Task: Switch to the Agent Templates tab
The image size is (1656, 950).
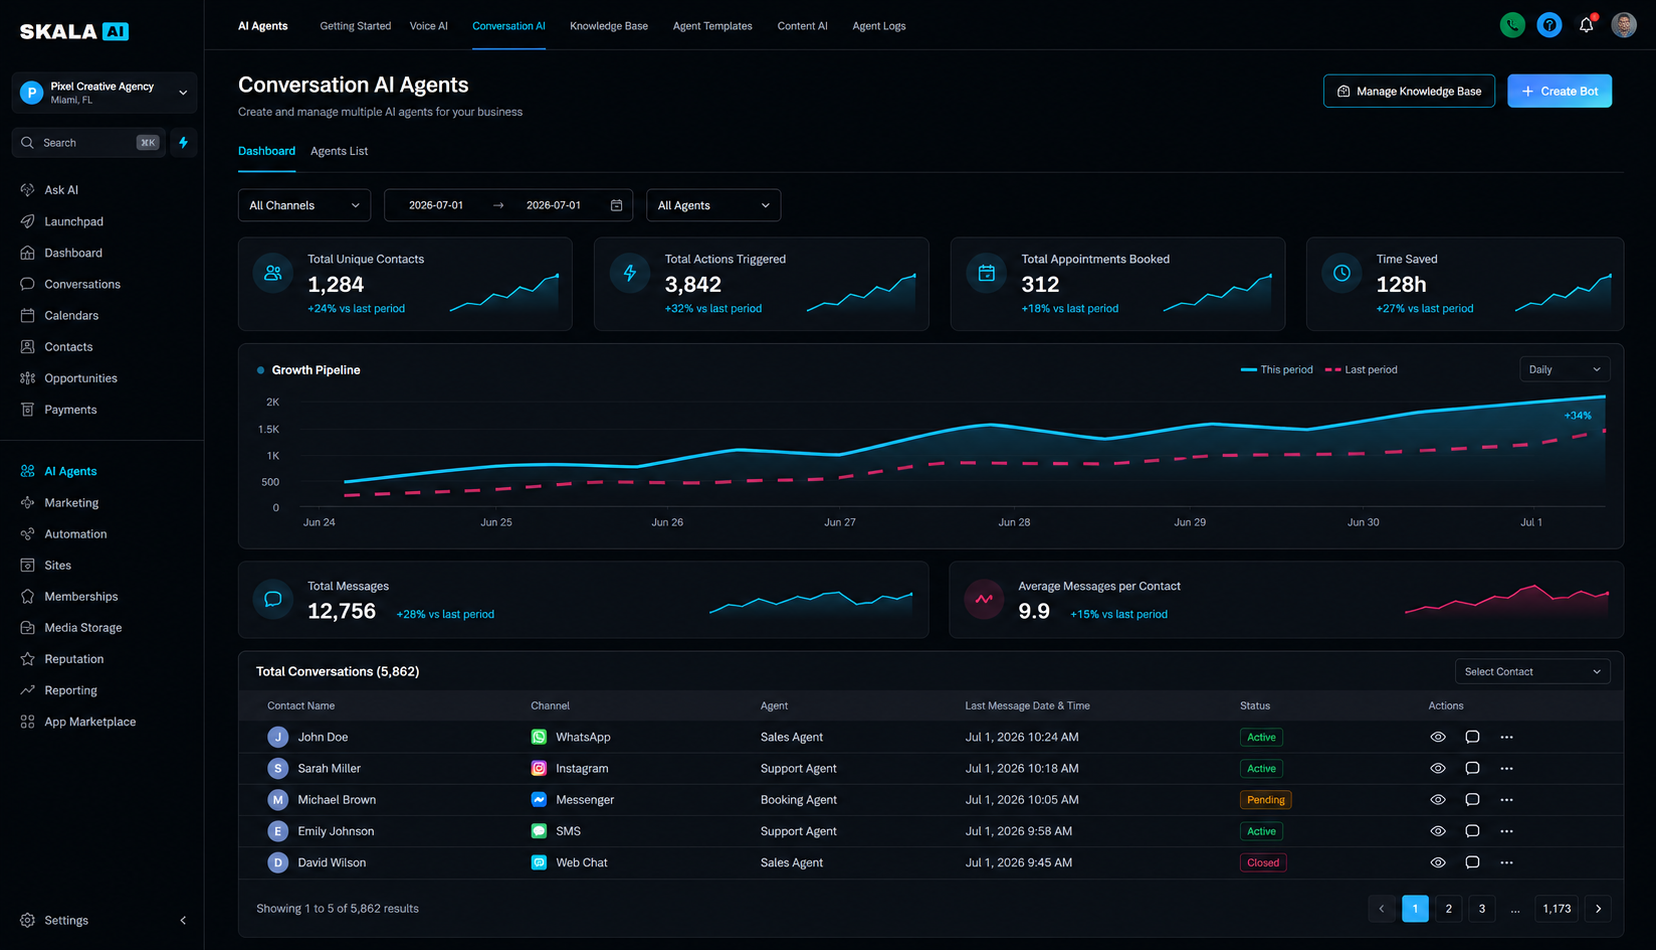Action: (x=712, y=26)
